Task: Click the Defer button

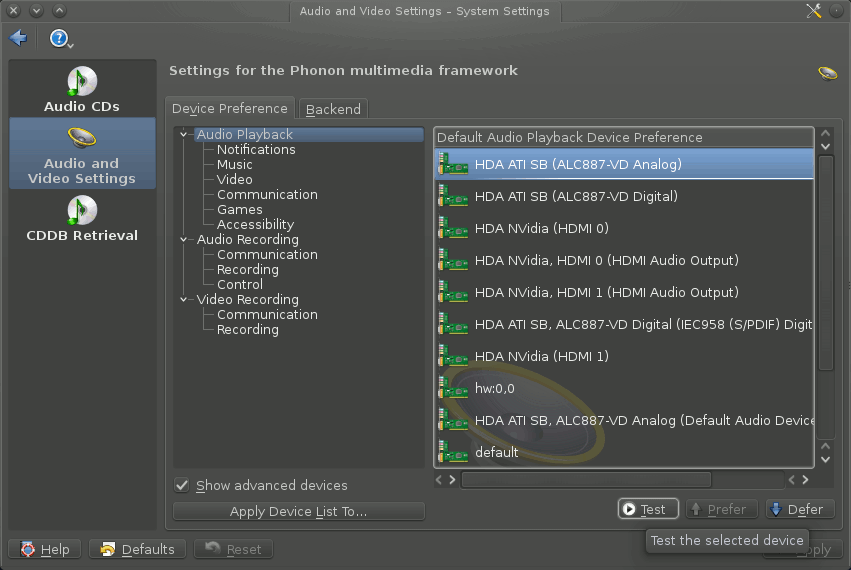Action: click(795, 509)
